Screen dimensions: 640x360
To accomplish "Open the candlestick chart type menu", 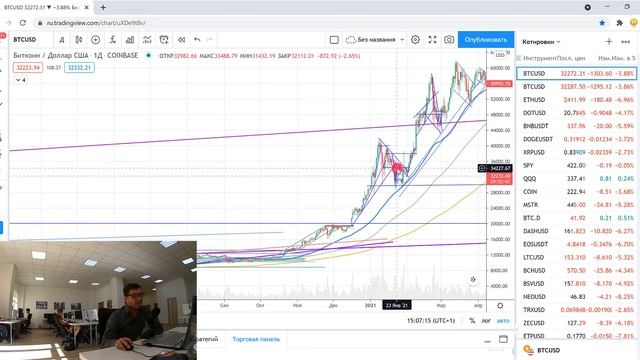I will 79,40.
